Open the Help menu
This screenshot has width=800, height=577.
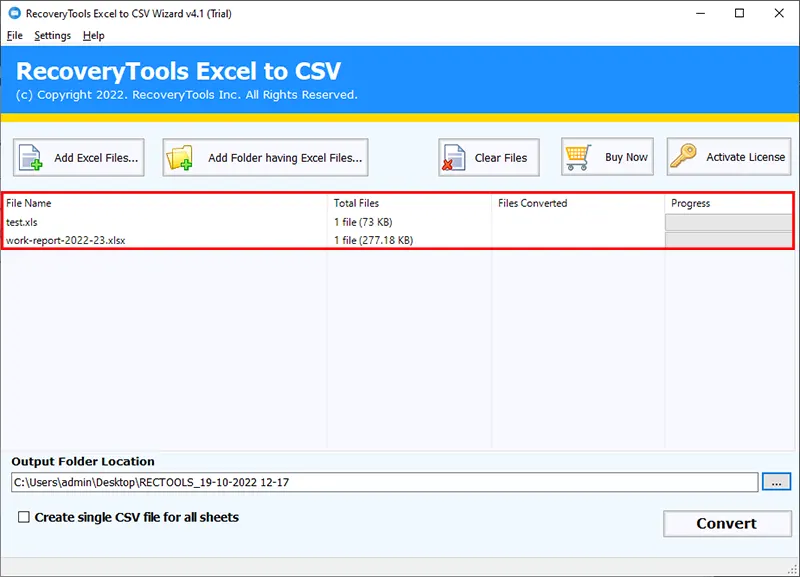tap(93, 35)
